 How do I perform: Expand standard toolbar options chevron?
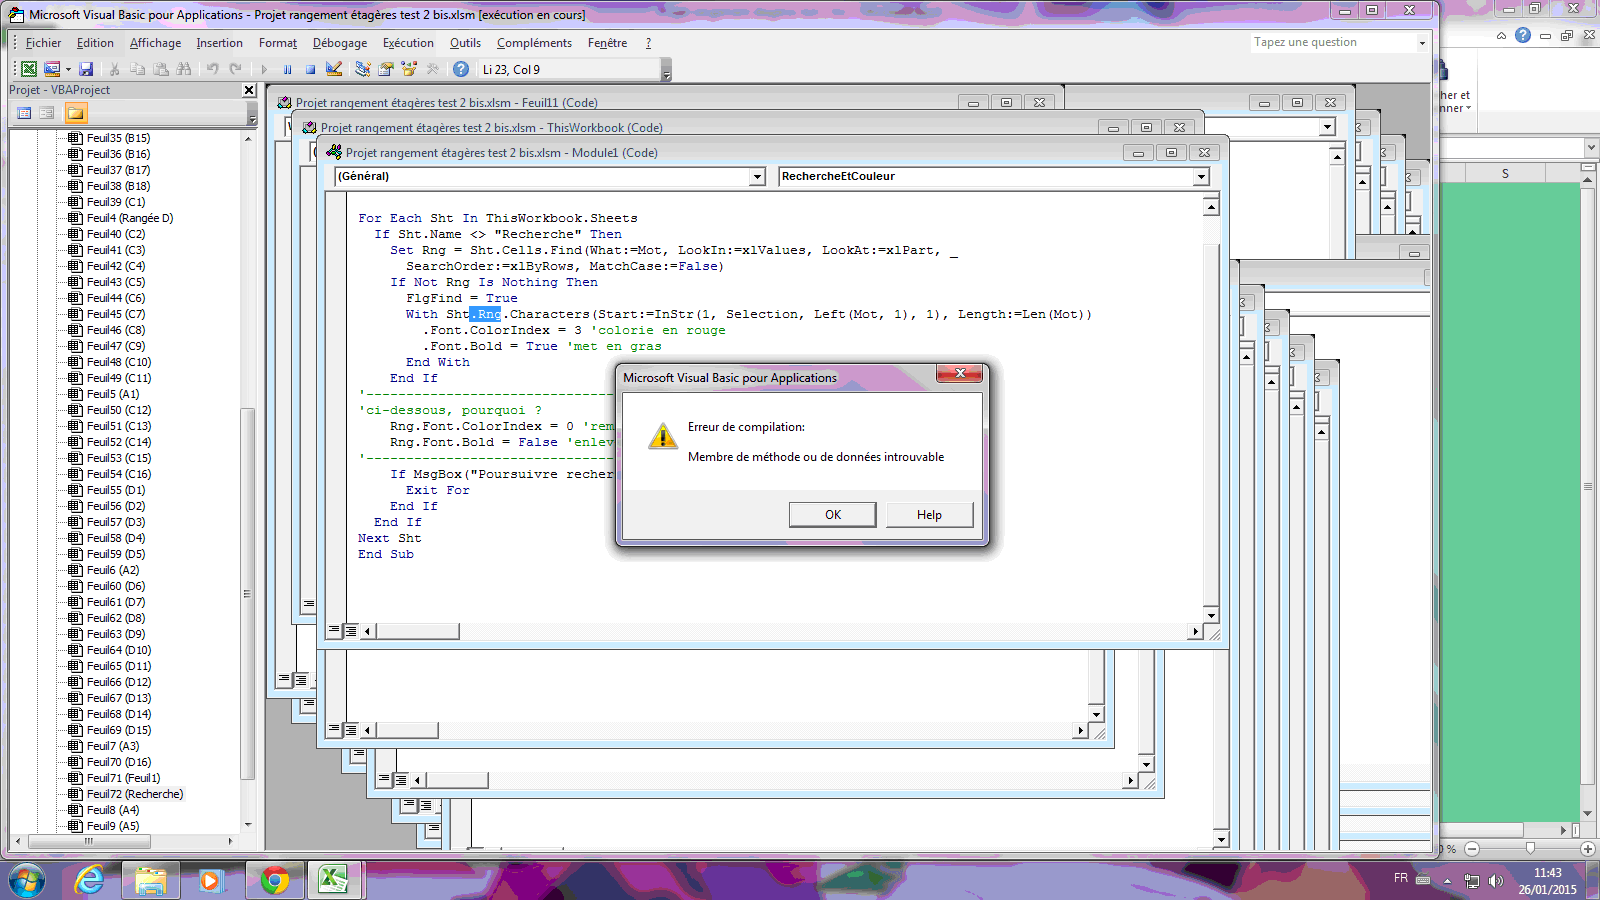(667, 70)
